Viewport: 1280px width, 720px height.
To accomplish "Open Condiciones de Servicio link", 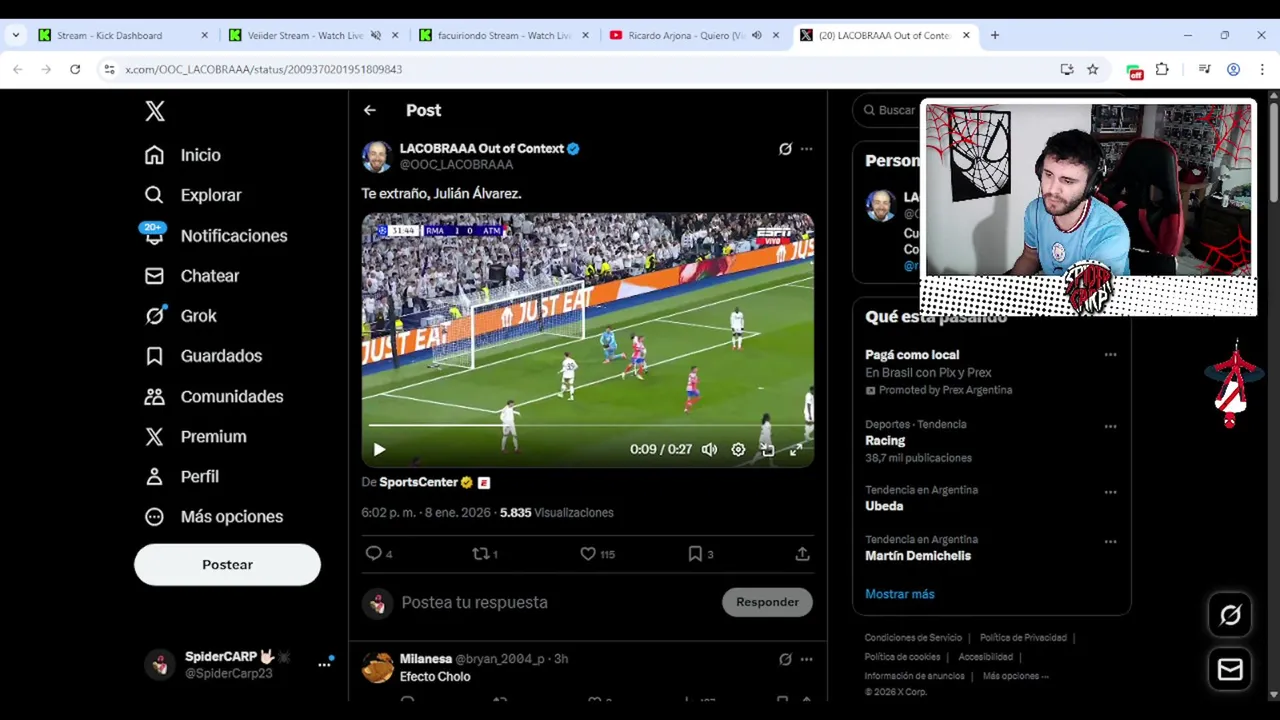I will pyautogui.click(x=913, y=638).
